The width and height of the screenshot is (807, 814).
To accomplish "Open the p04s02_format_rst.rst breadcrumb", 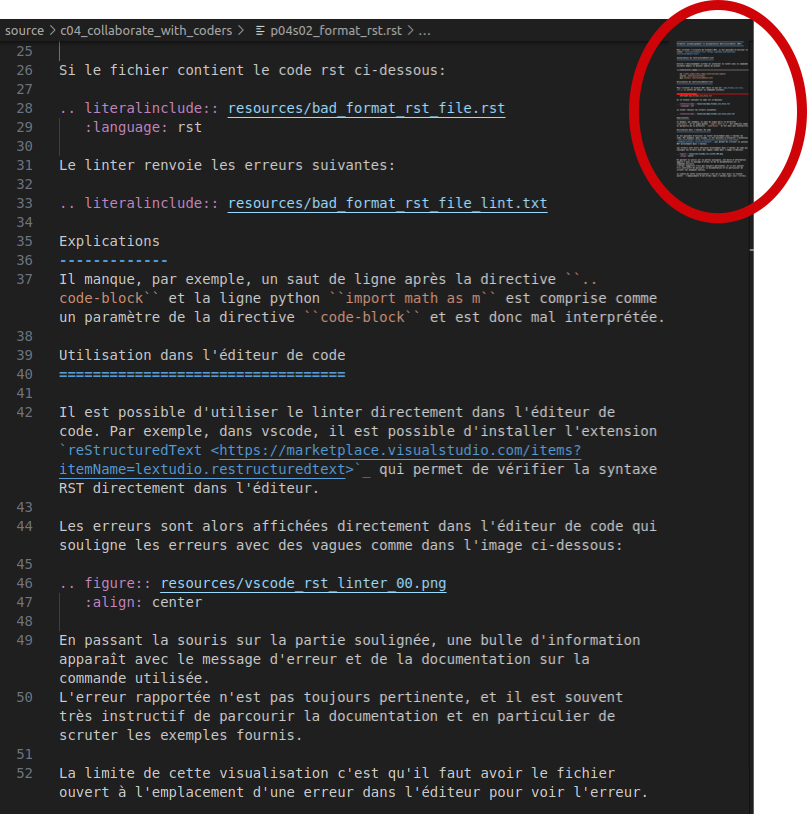I will [337, 30].
